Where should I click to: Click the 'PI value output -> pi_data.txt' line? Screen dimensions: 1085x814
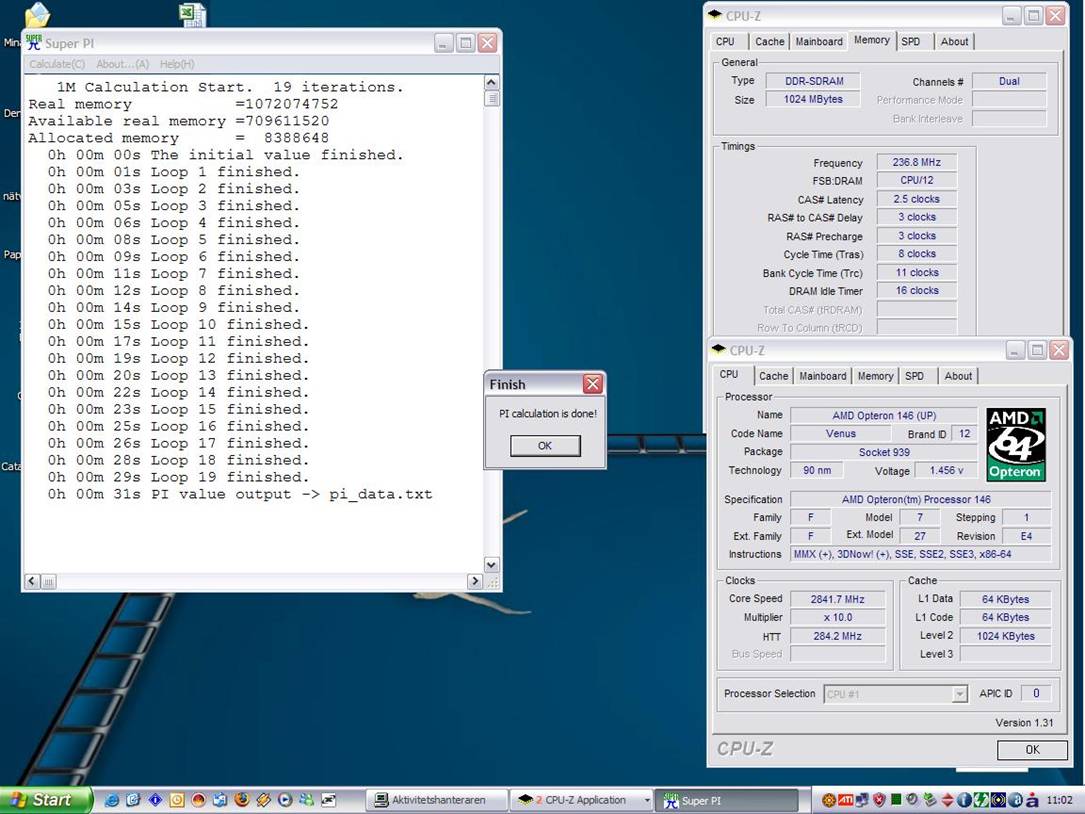(240, 494)
